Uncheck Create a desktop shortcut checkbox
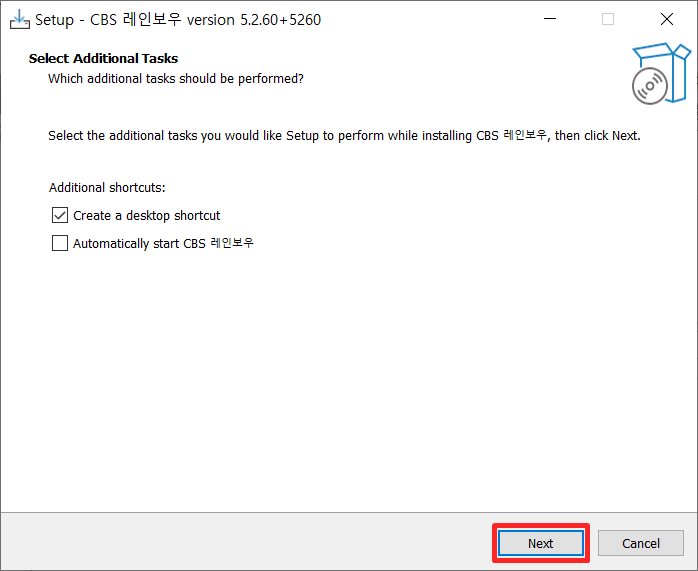698x571 pixels. tap(60, 215)
